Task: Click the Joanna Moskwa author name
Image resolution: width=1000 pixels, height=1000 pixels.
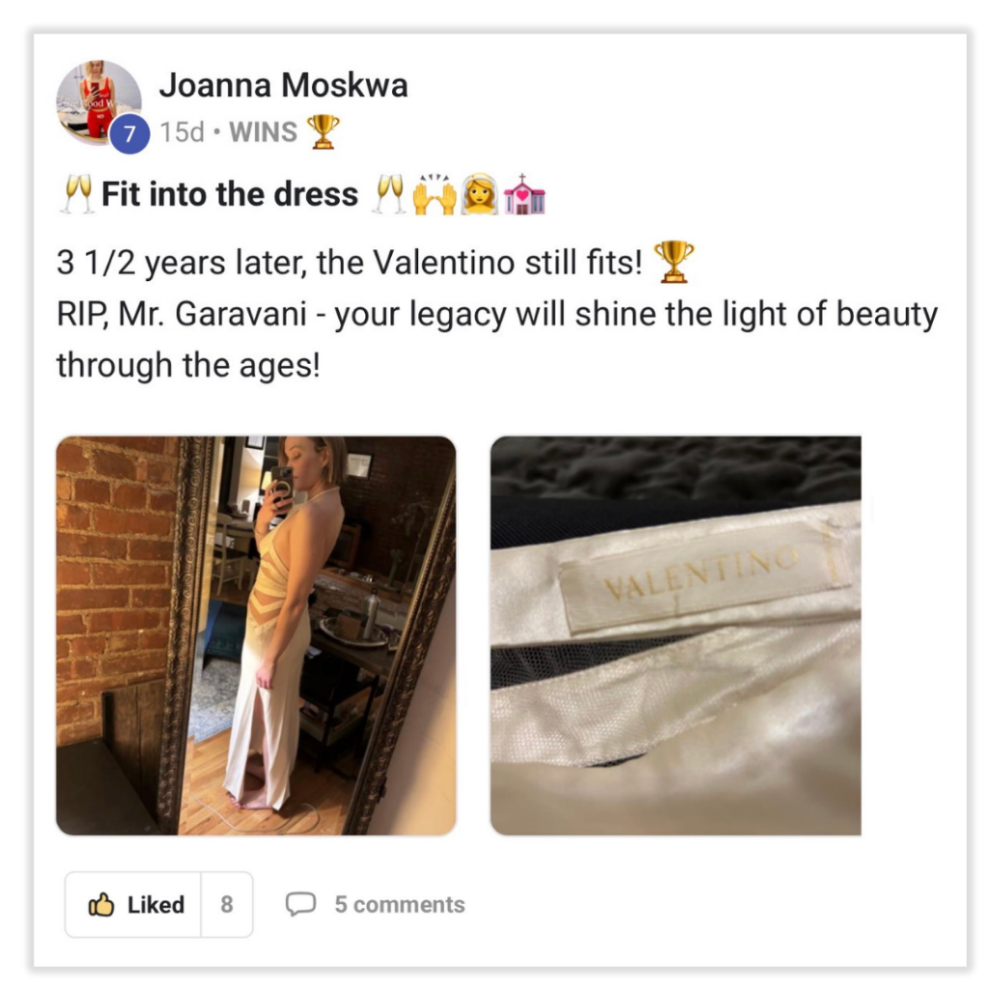Action: pos(284,85)
